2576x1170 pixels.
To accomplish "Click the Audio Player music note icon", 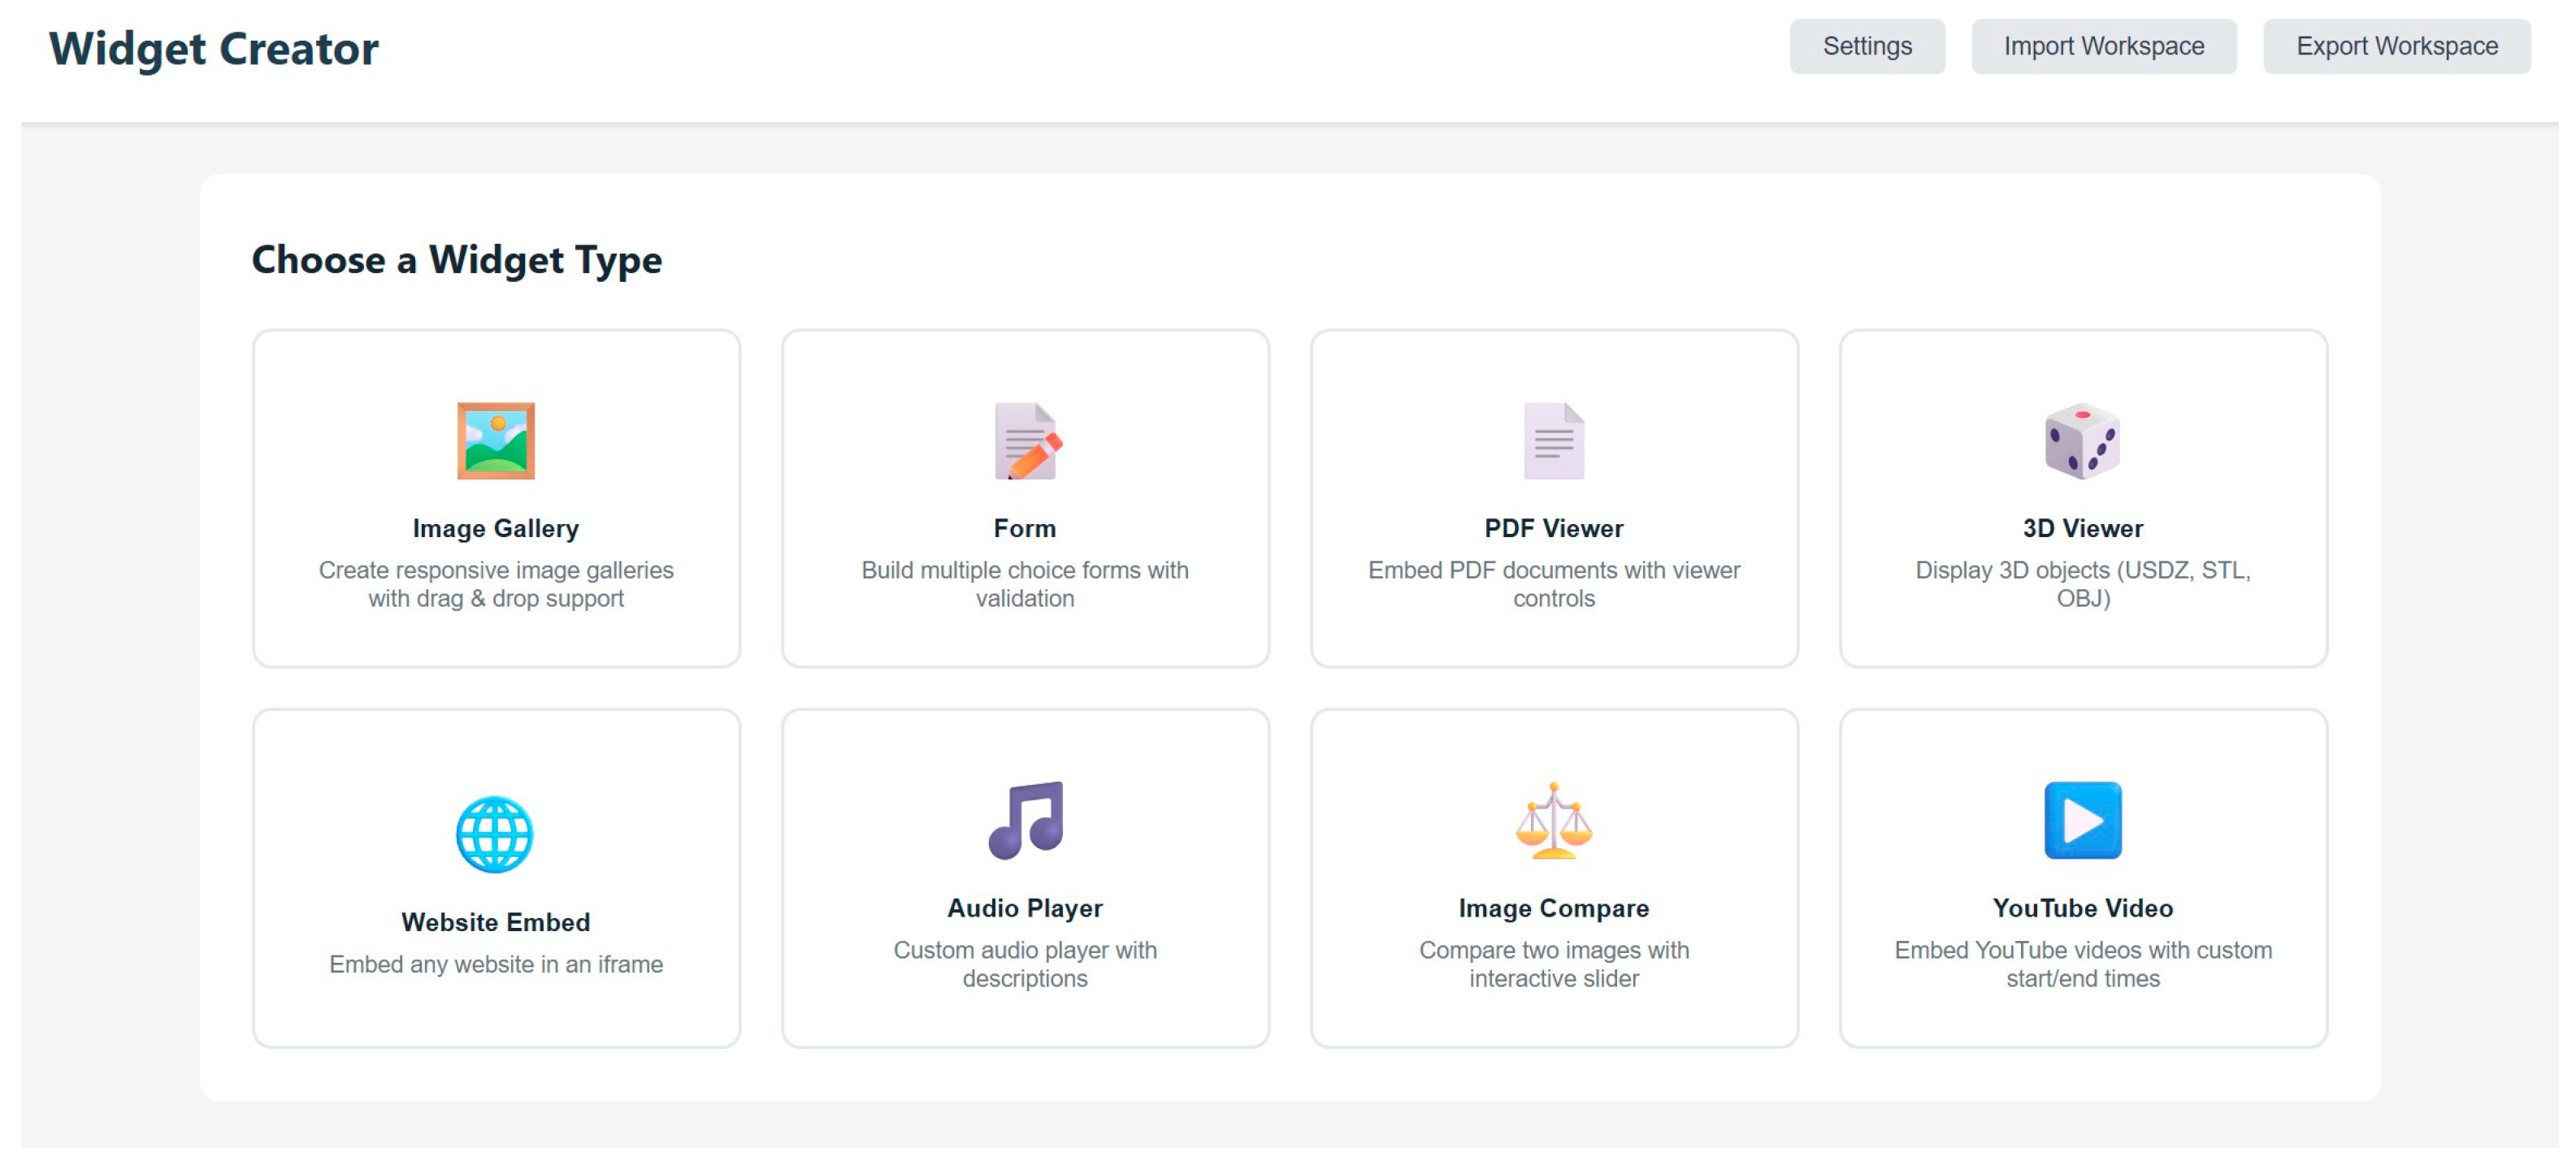I will 1026,820.
